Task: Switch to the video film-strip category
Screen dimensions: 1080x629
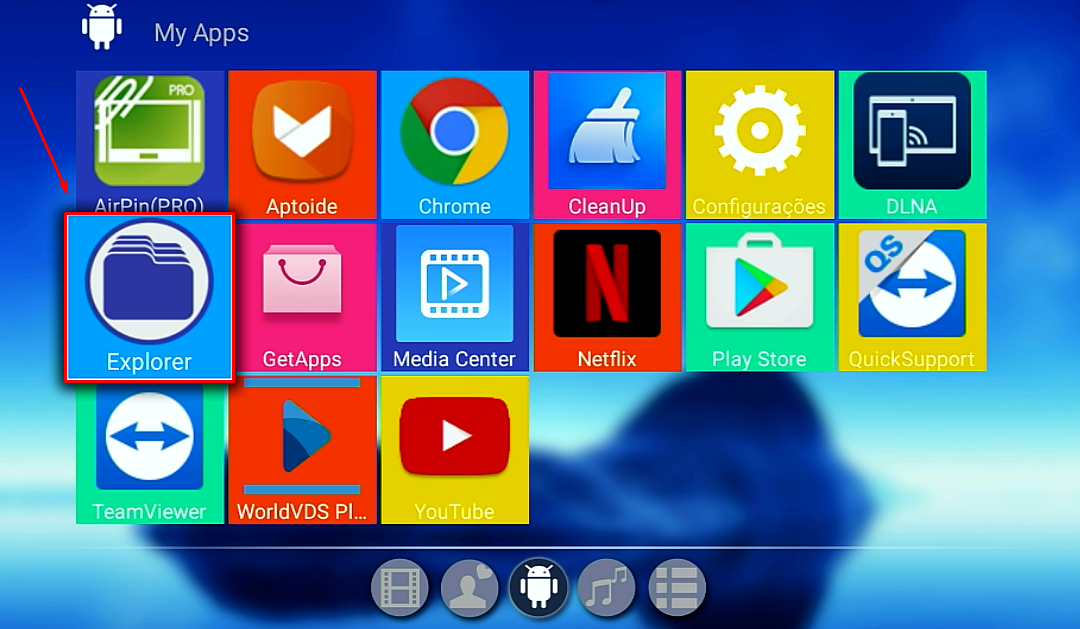Action: pyautogui.click(x=399, y=588)
